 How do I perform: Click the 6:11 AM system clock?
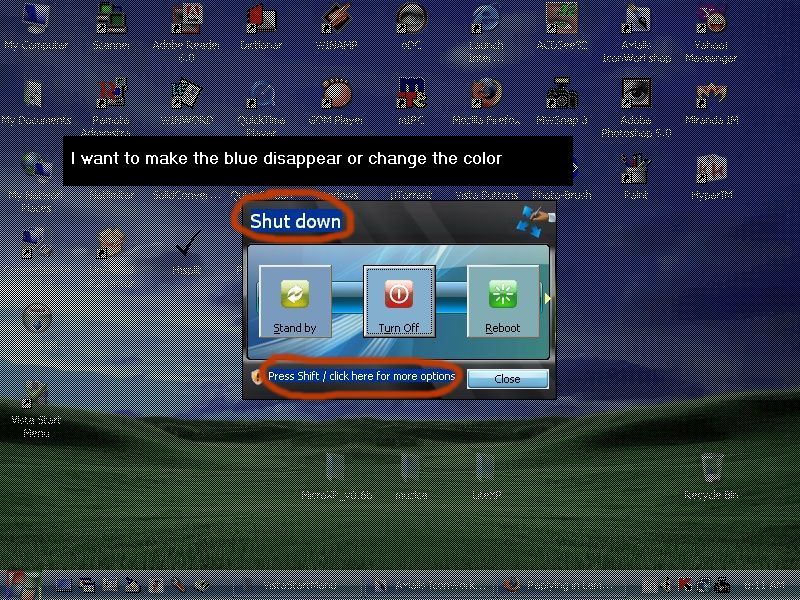click(764, 585)
